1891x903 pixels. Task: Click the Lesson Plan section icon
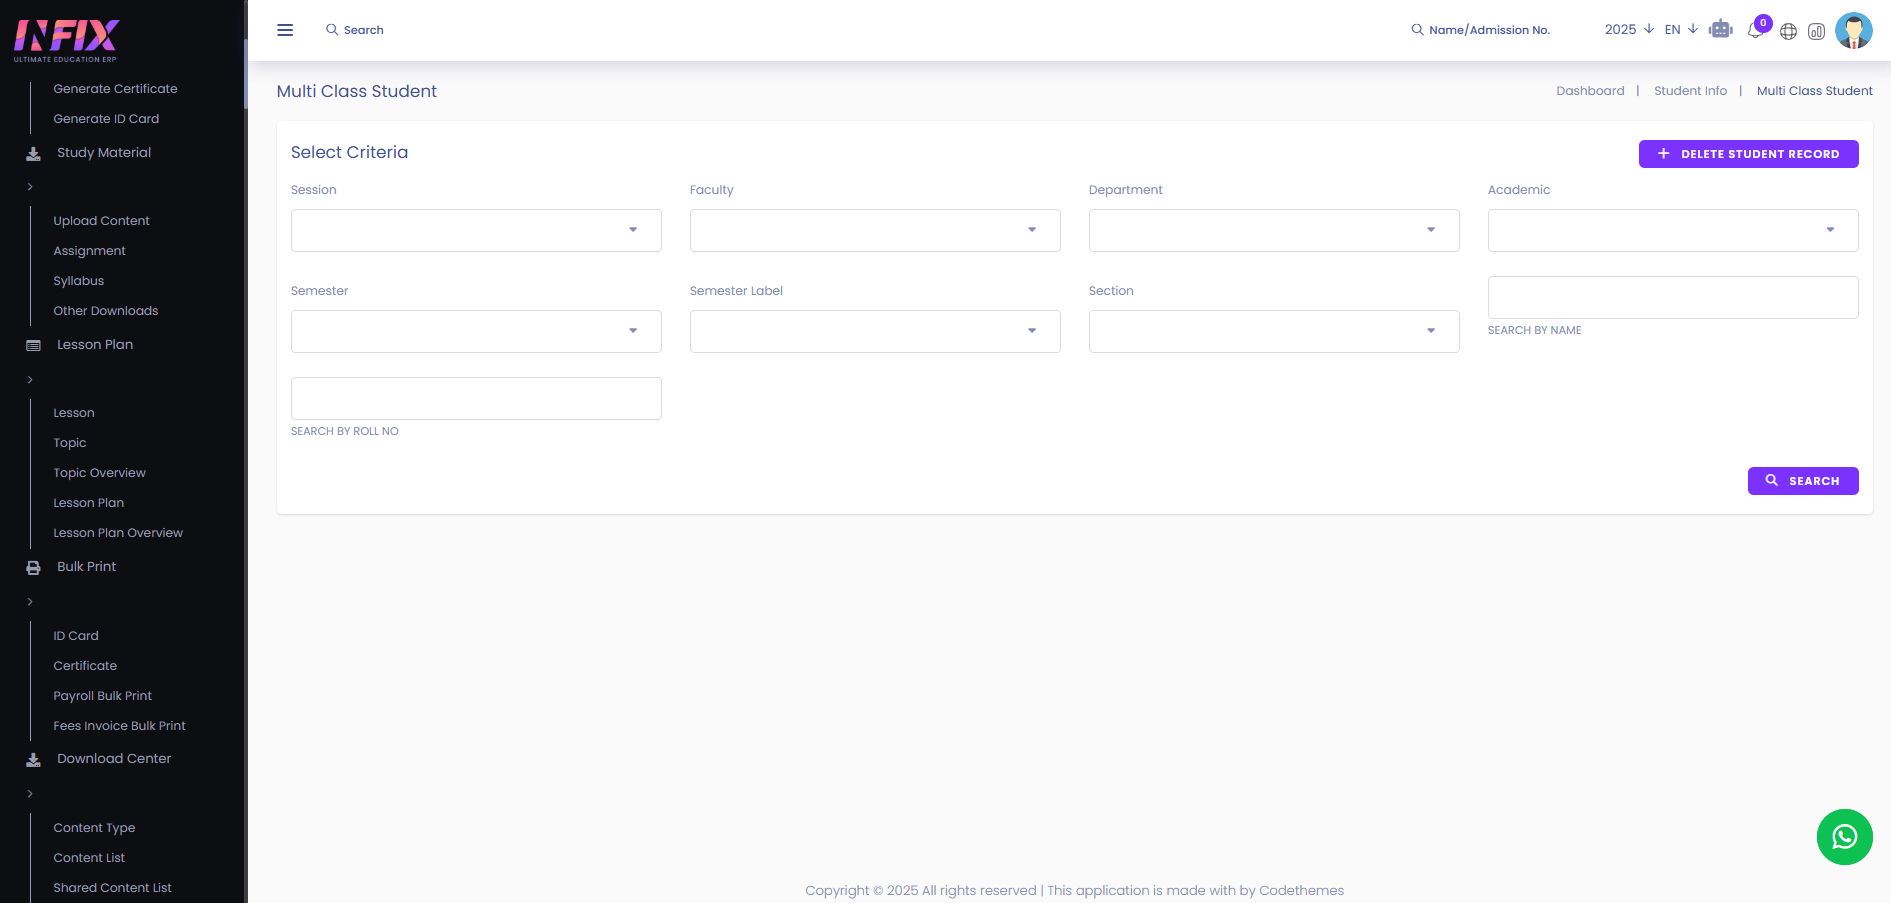[x=33, y=346]
